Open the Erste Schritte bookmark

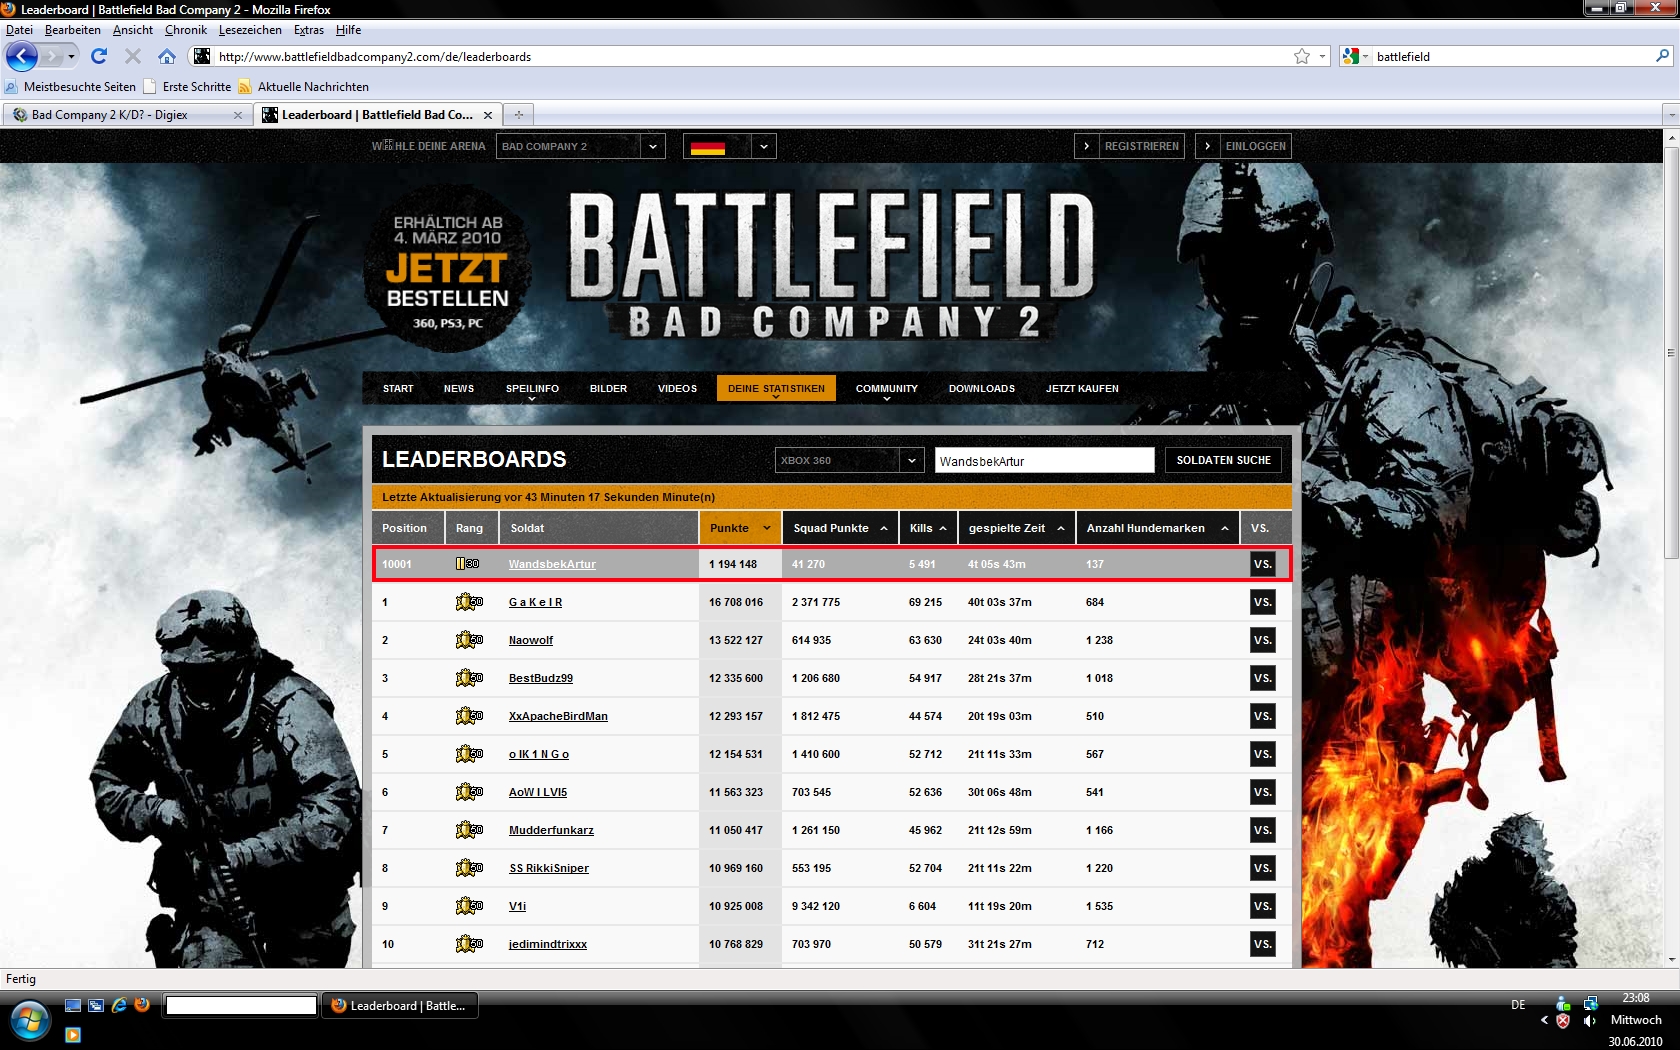point(187,87)
